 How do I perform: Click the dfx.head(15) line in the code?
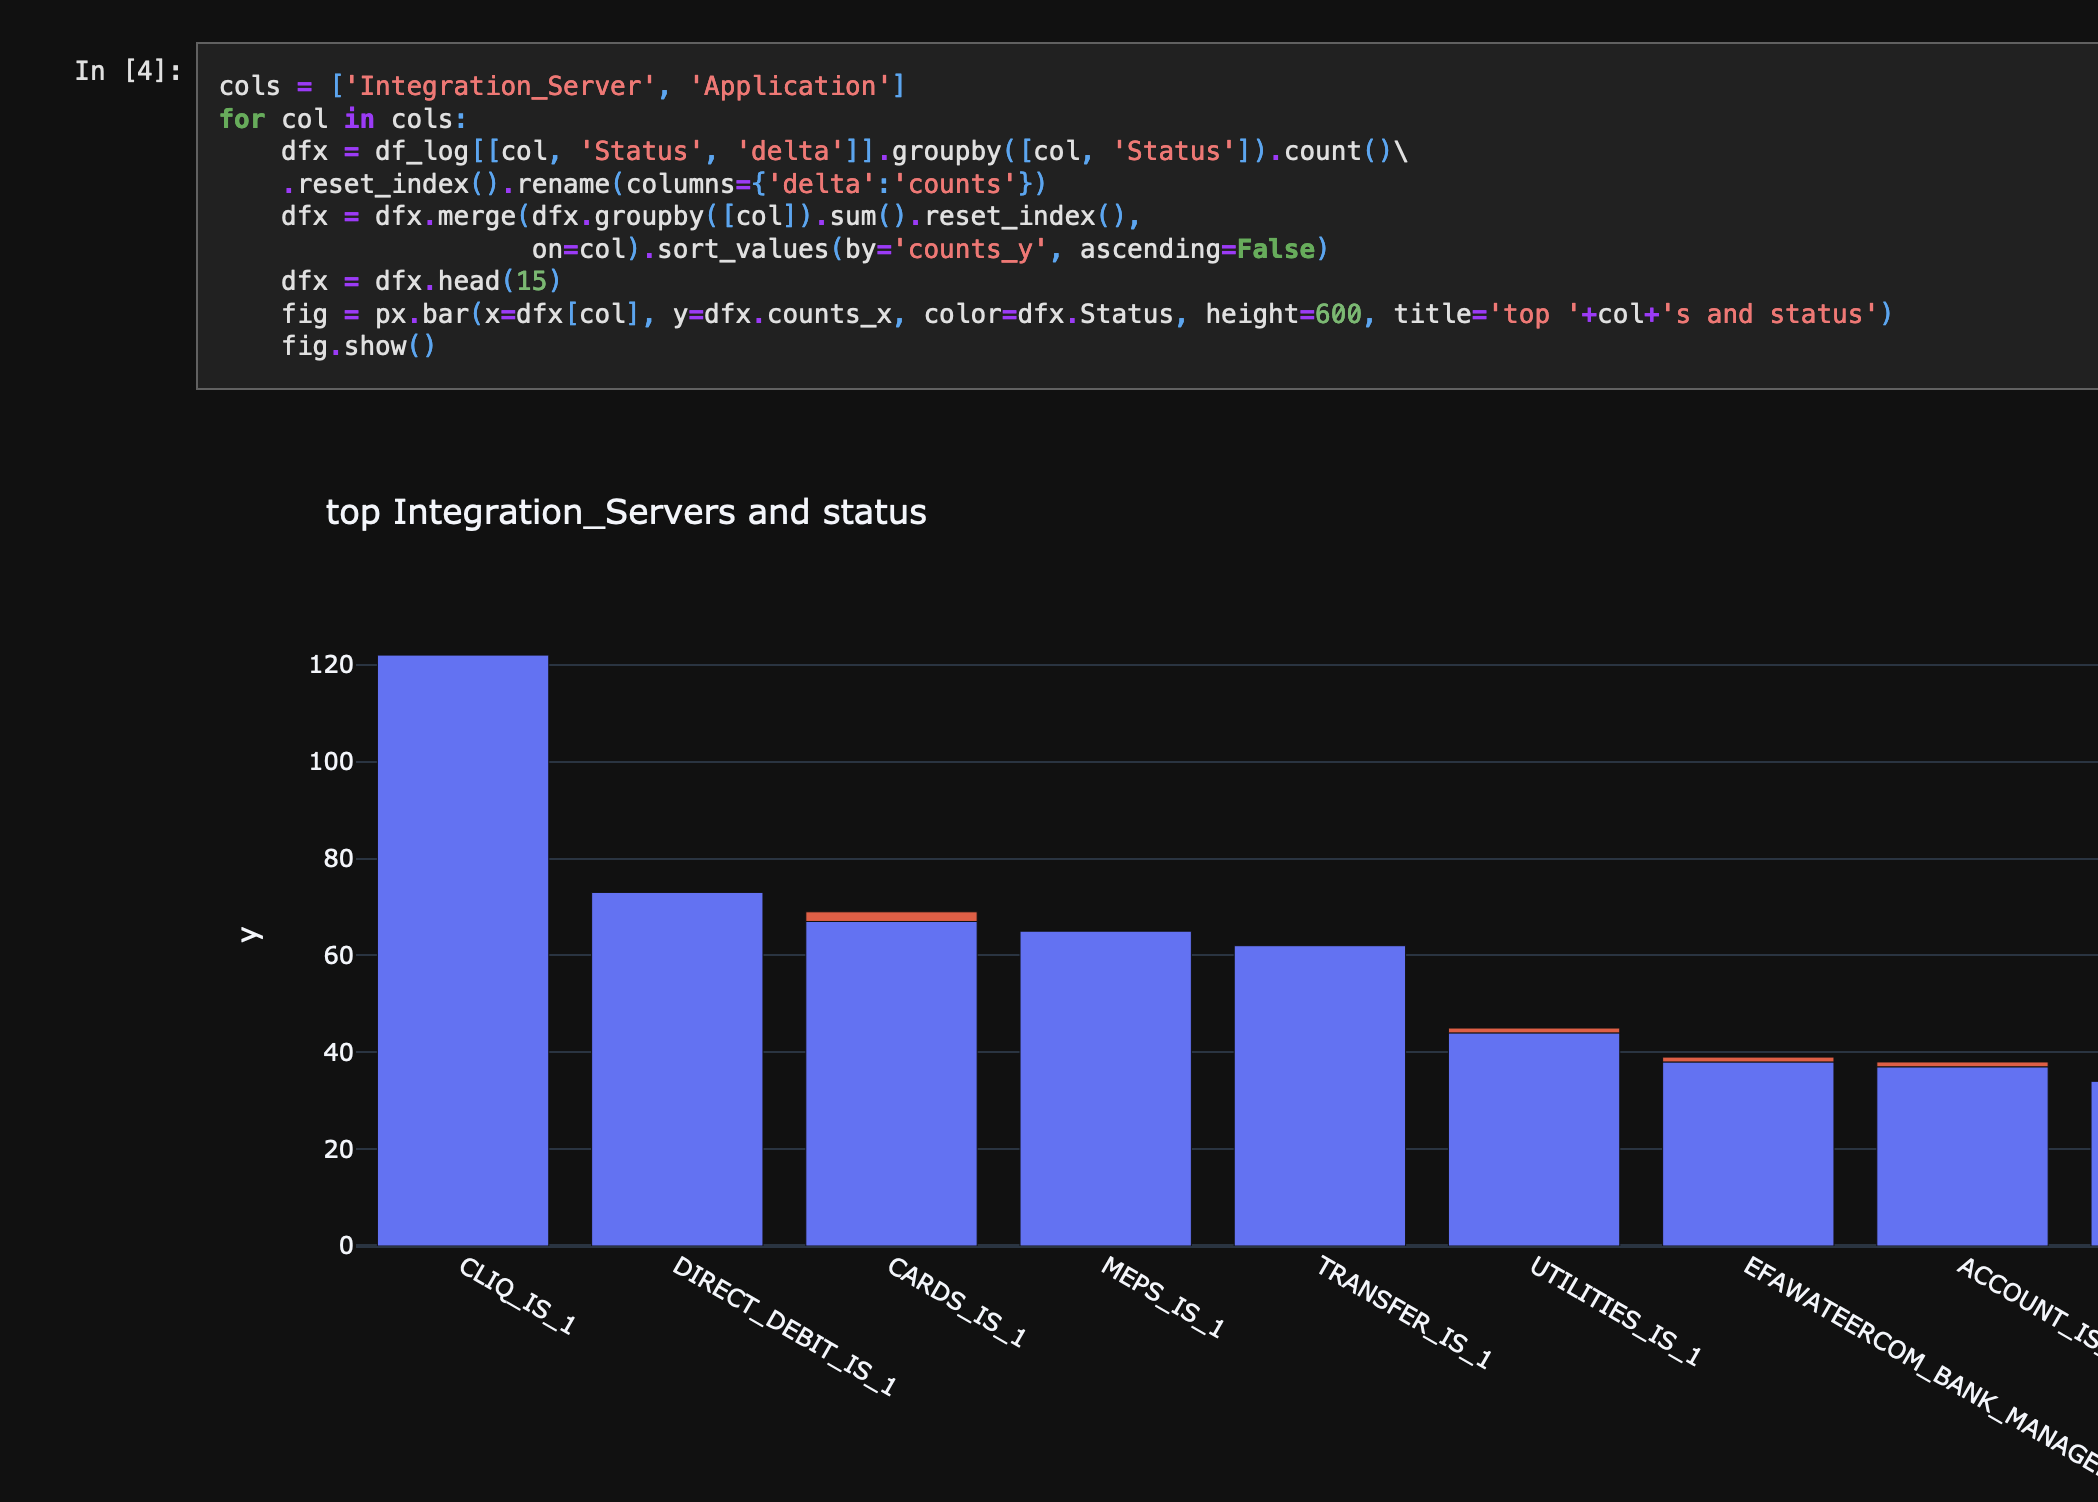(x=420, y=282)
